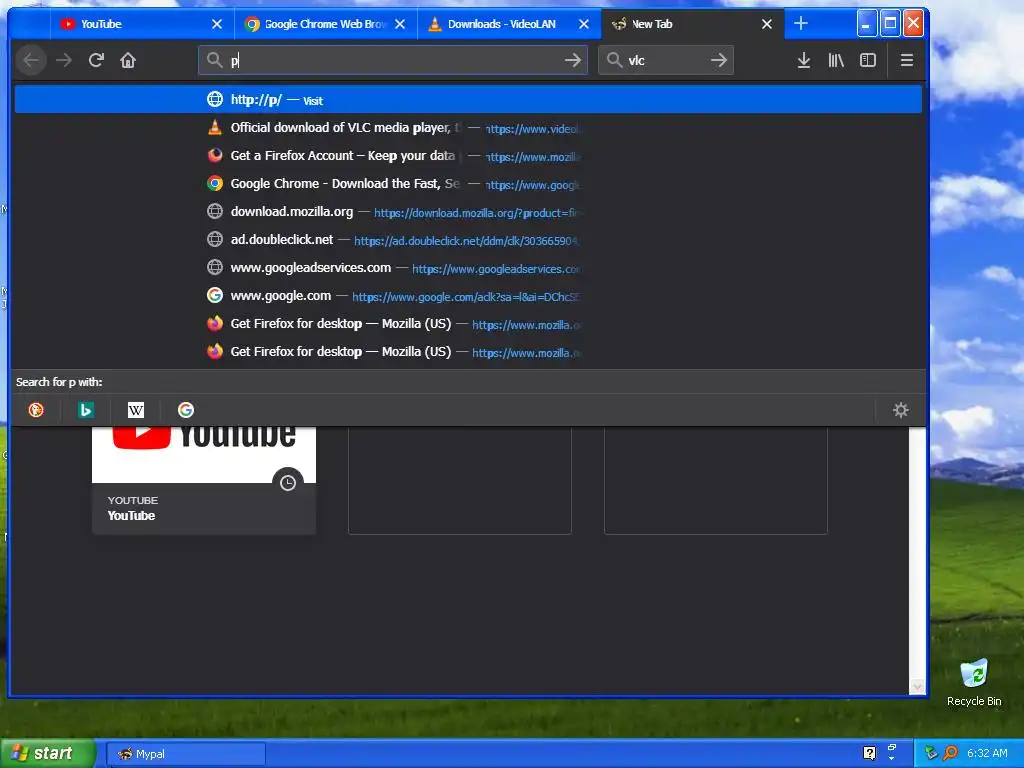Search with the Wikipedia engine icon
Screen dimensions: 1024x768
point(136,409)
